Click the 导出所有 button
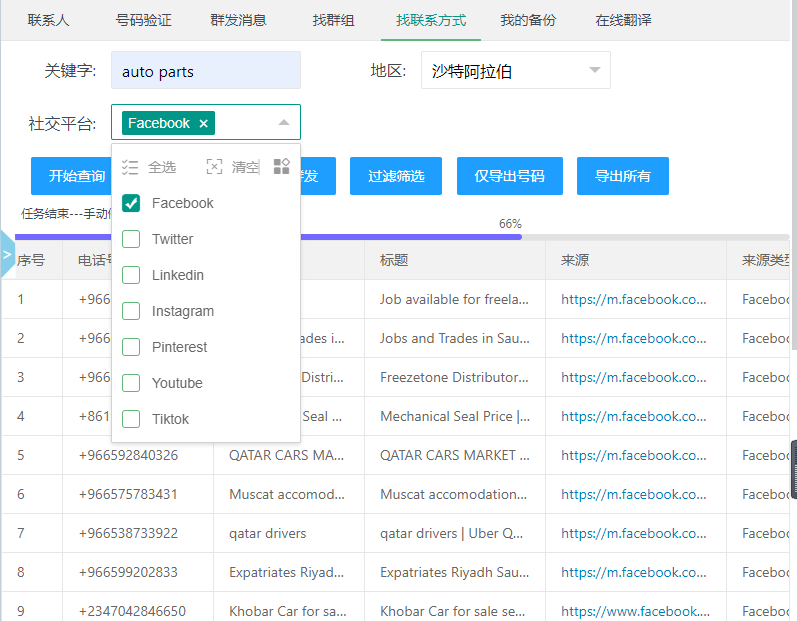The image size is (797, 621). coord(623,176)
